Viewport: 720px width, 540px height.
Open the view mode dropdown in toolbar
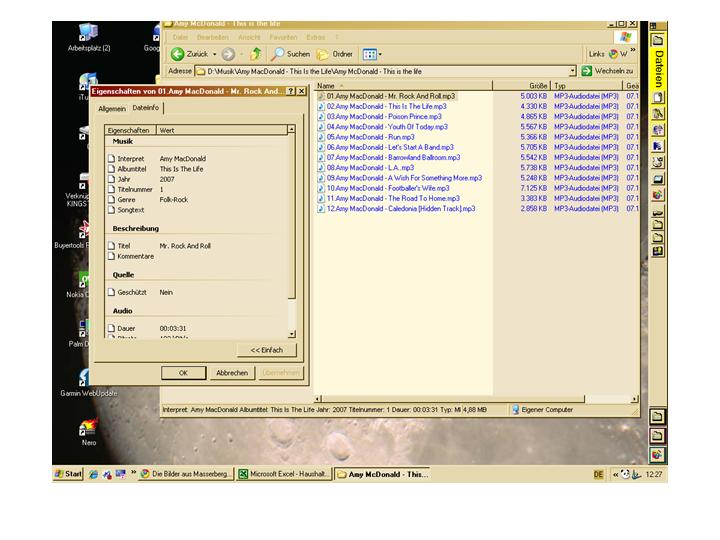tap(372, 54)
